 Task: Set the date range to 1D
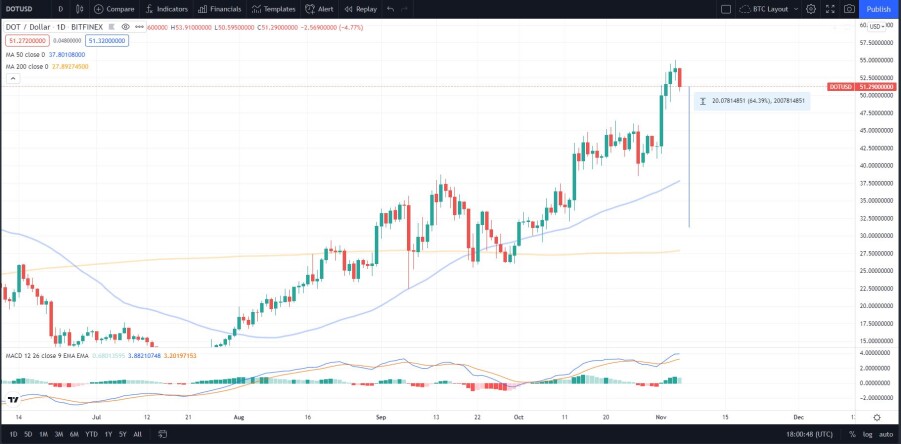(13, 434)
